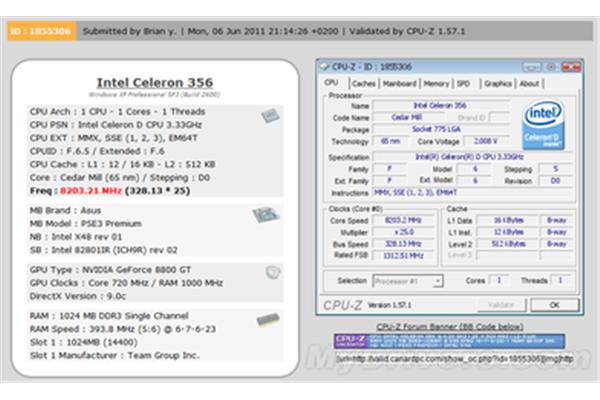600x400 pixels.
Task: Click the RAM module icon beside RAM row
Action: click(268, 319)
